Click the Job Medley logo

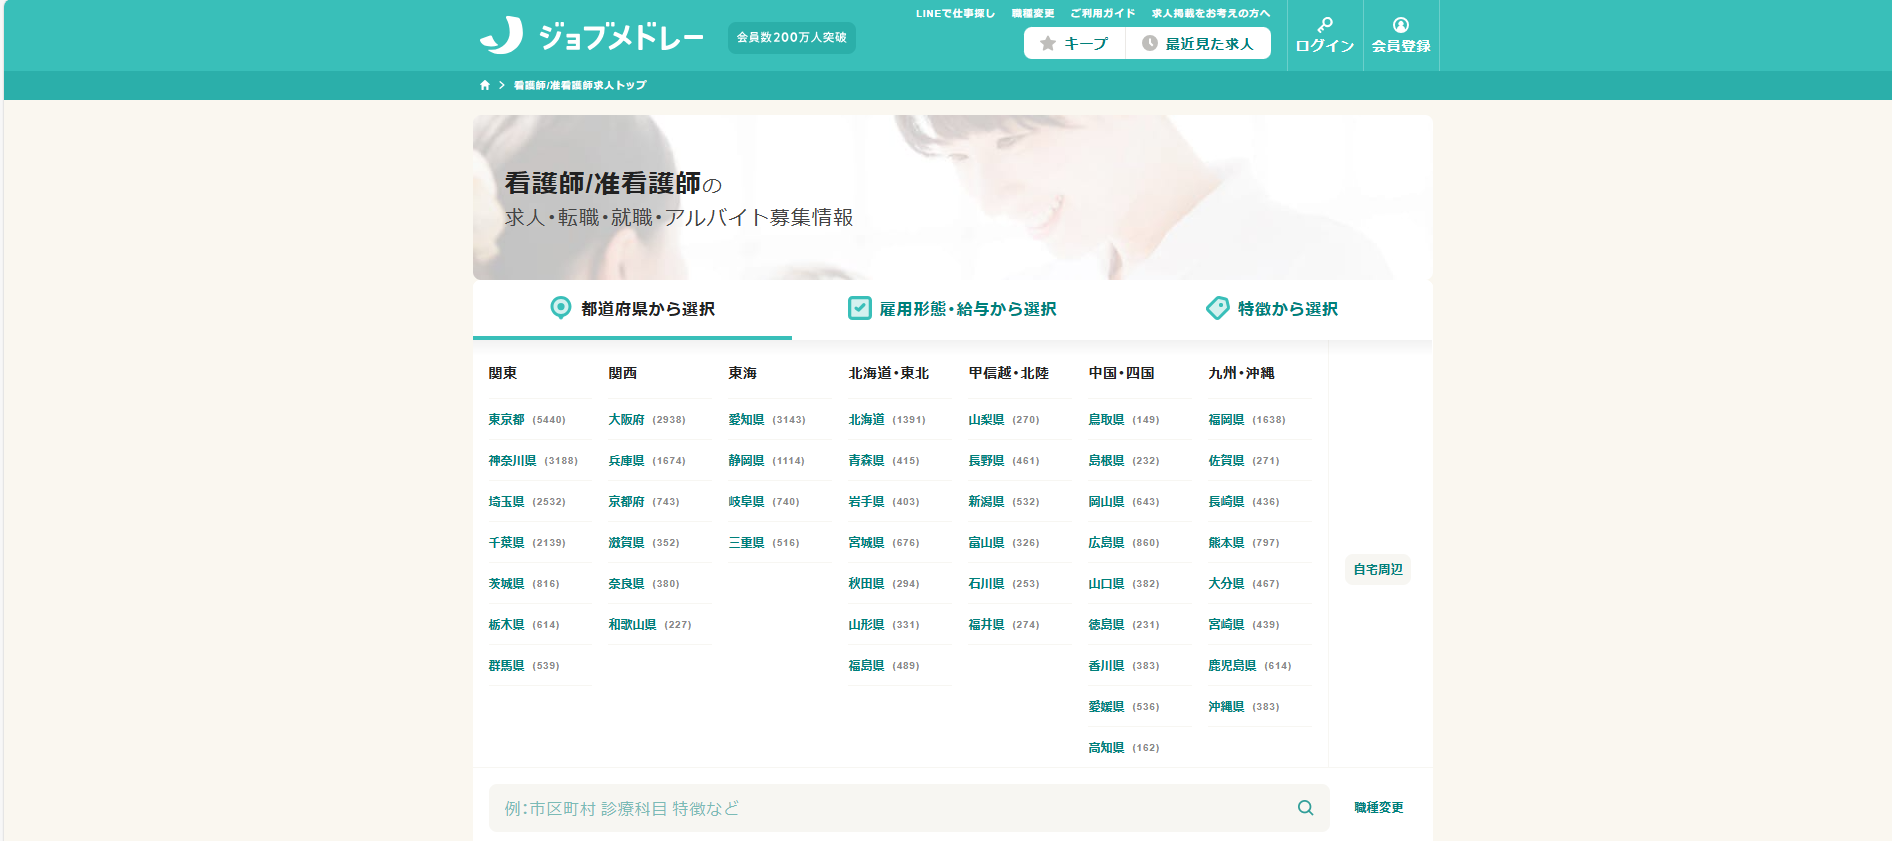coord(592,37)
